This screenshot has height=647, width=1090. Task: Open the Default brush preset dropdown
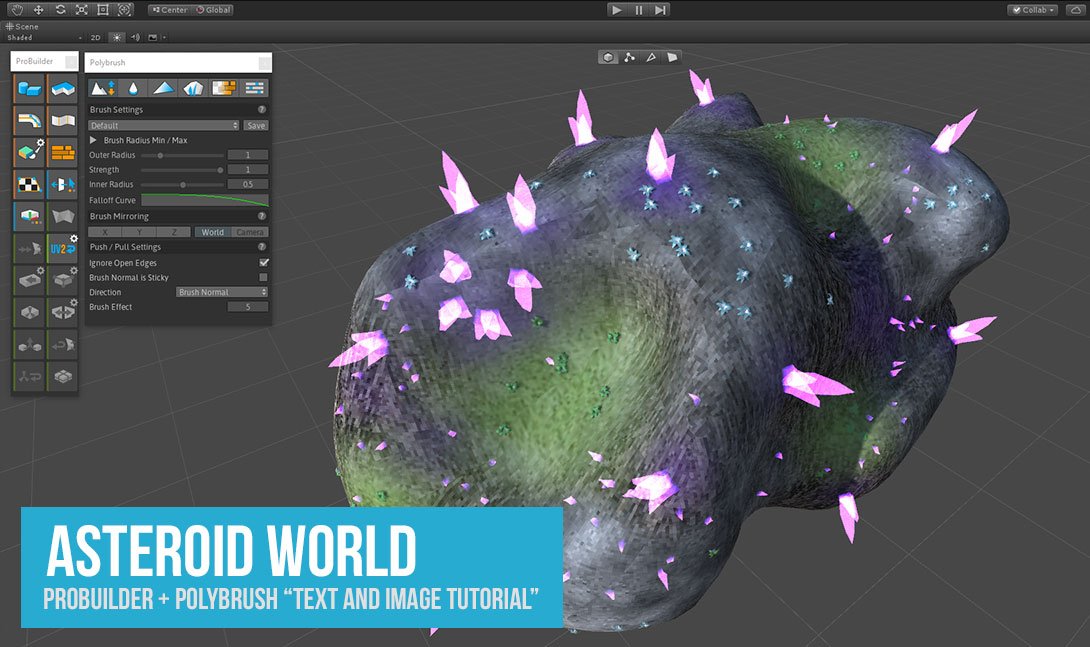[x=164, y=125]
